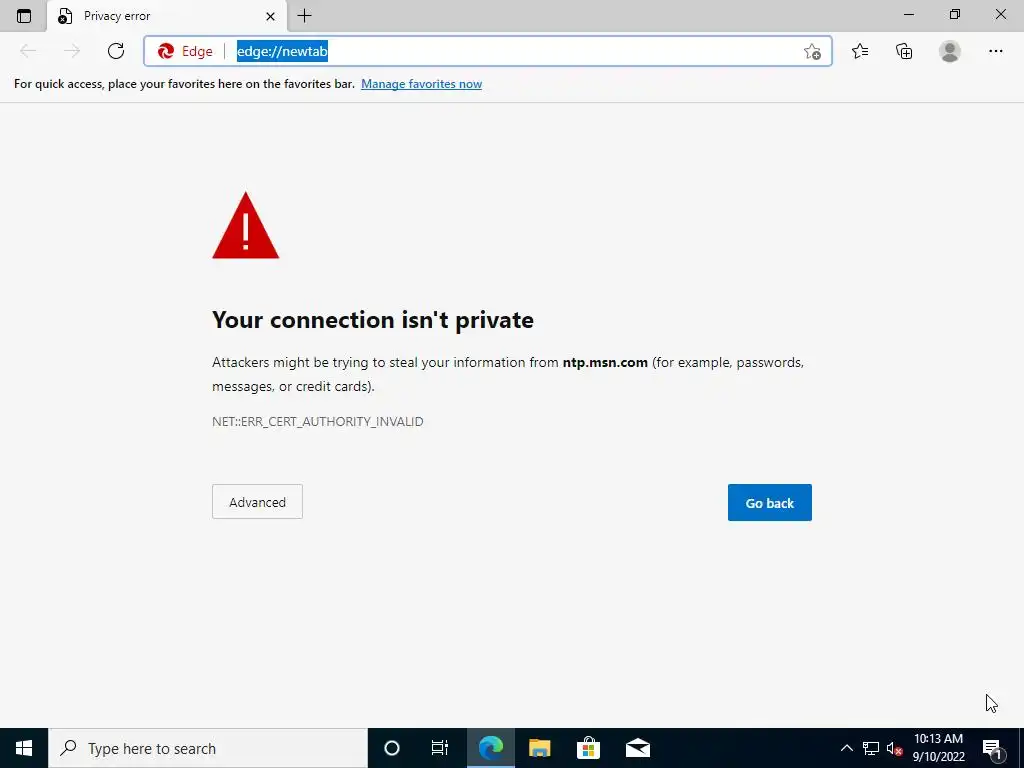The height and width of the screenshot is (768, 1024).
Task: Open the Mail app from taskbar
Action: pyautogui.click(x=637, y=748)
